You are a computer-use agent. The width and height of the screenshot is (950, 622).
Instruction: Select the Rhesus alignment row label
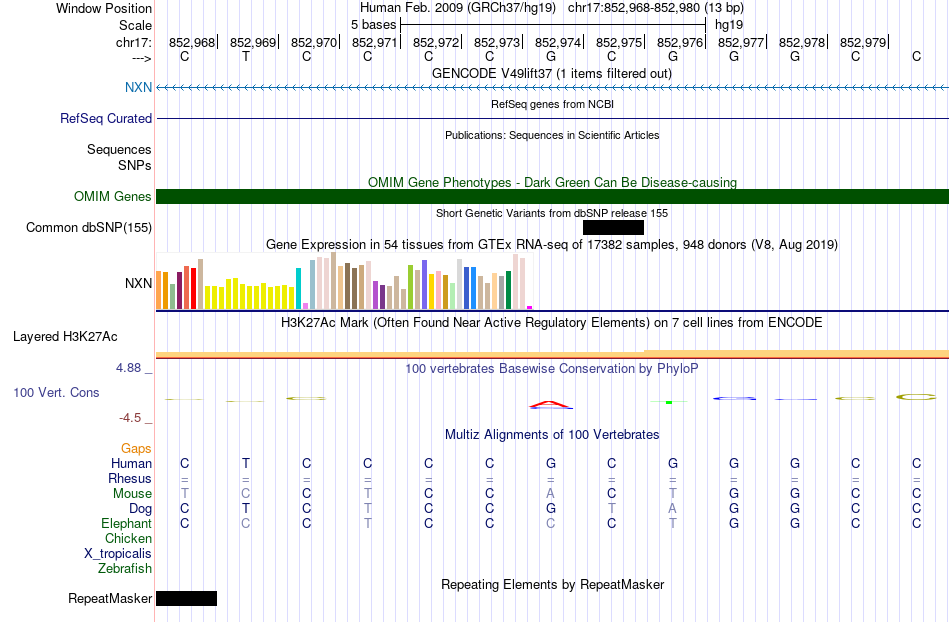click(x=130, y=478)
